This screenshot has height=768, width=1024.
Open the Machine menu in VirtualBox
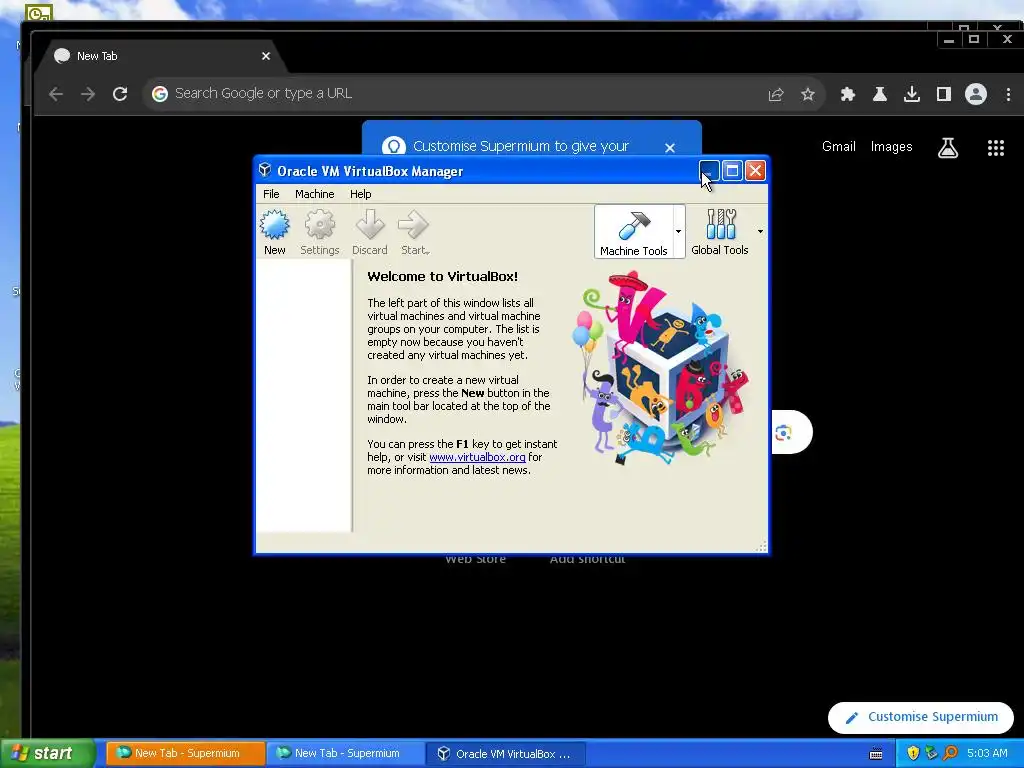[314, 194]
